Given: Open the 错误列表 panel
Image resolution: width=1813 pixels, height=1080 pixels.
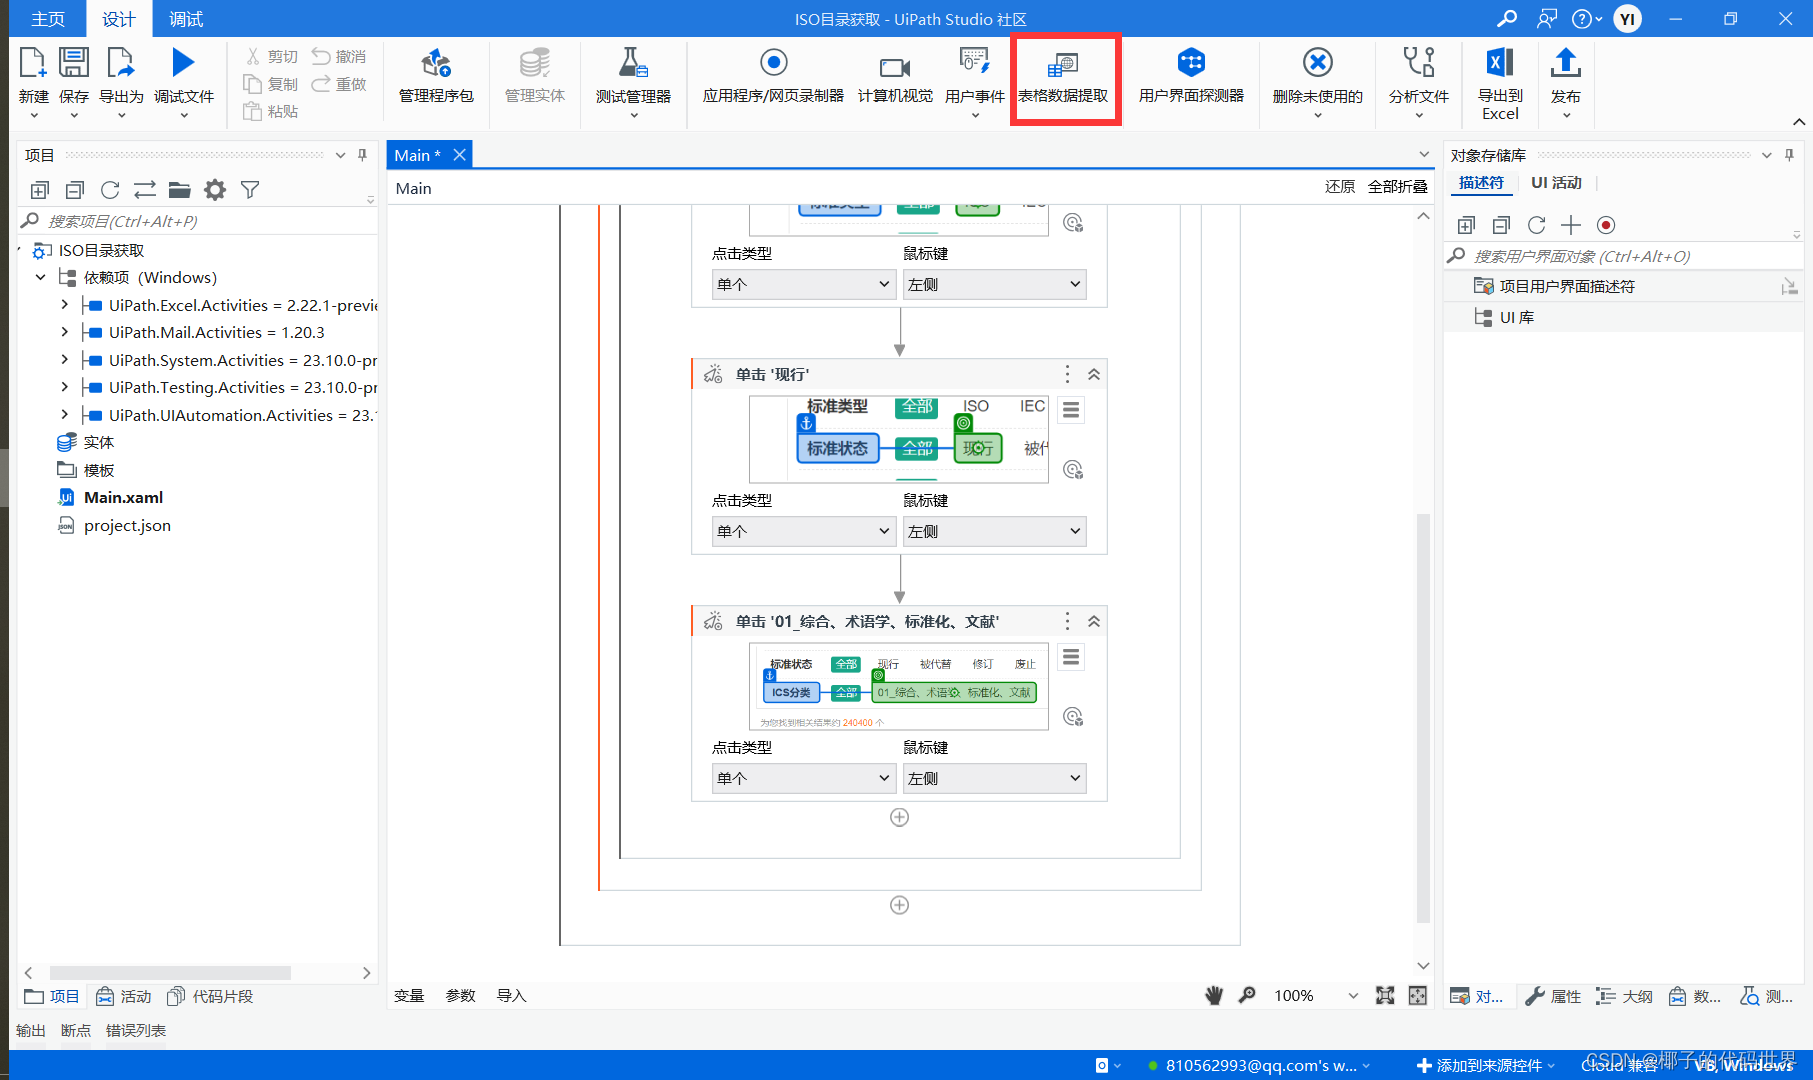Looking at the screenshot, I should coord(136,1030).
